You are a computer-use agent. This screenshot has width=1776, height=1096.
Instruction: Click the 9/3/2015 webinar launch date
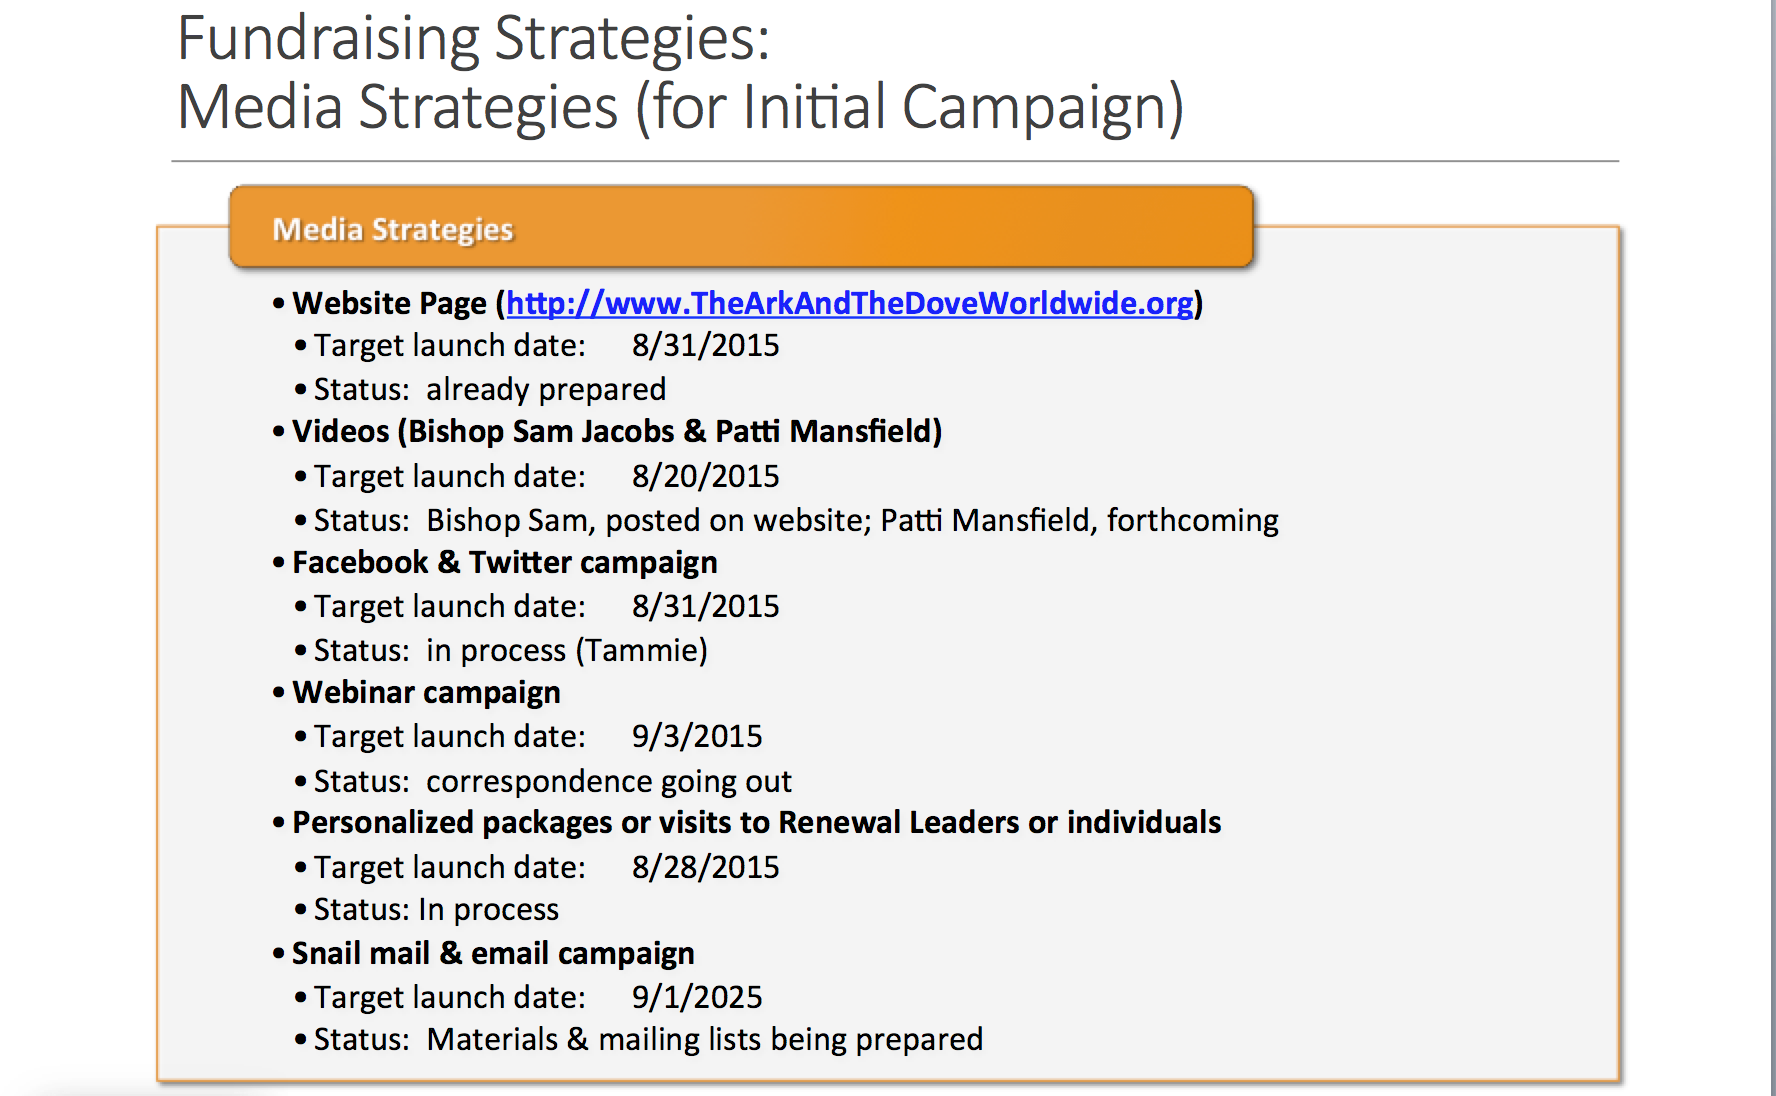tap(697, 736)
